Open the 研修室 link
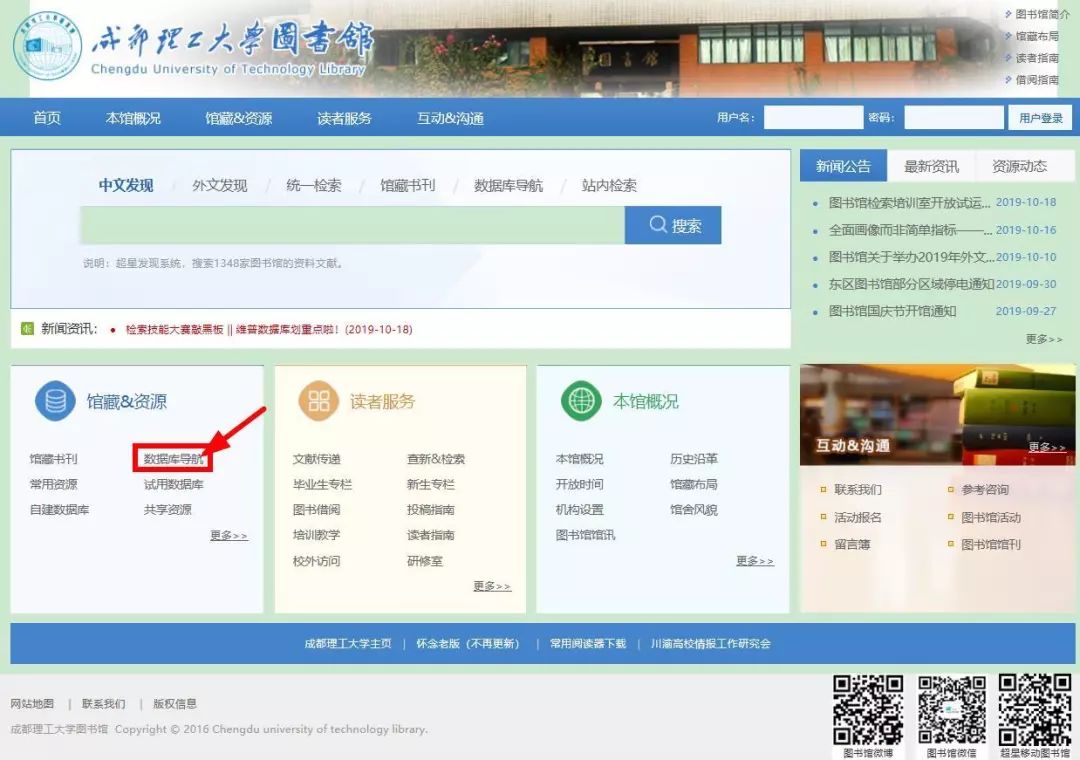 pyautogui.click(x=424, y=561)
